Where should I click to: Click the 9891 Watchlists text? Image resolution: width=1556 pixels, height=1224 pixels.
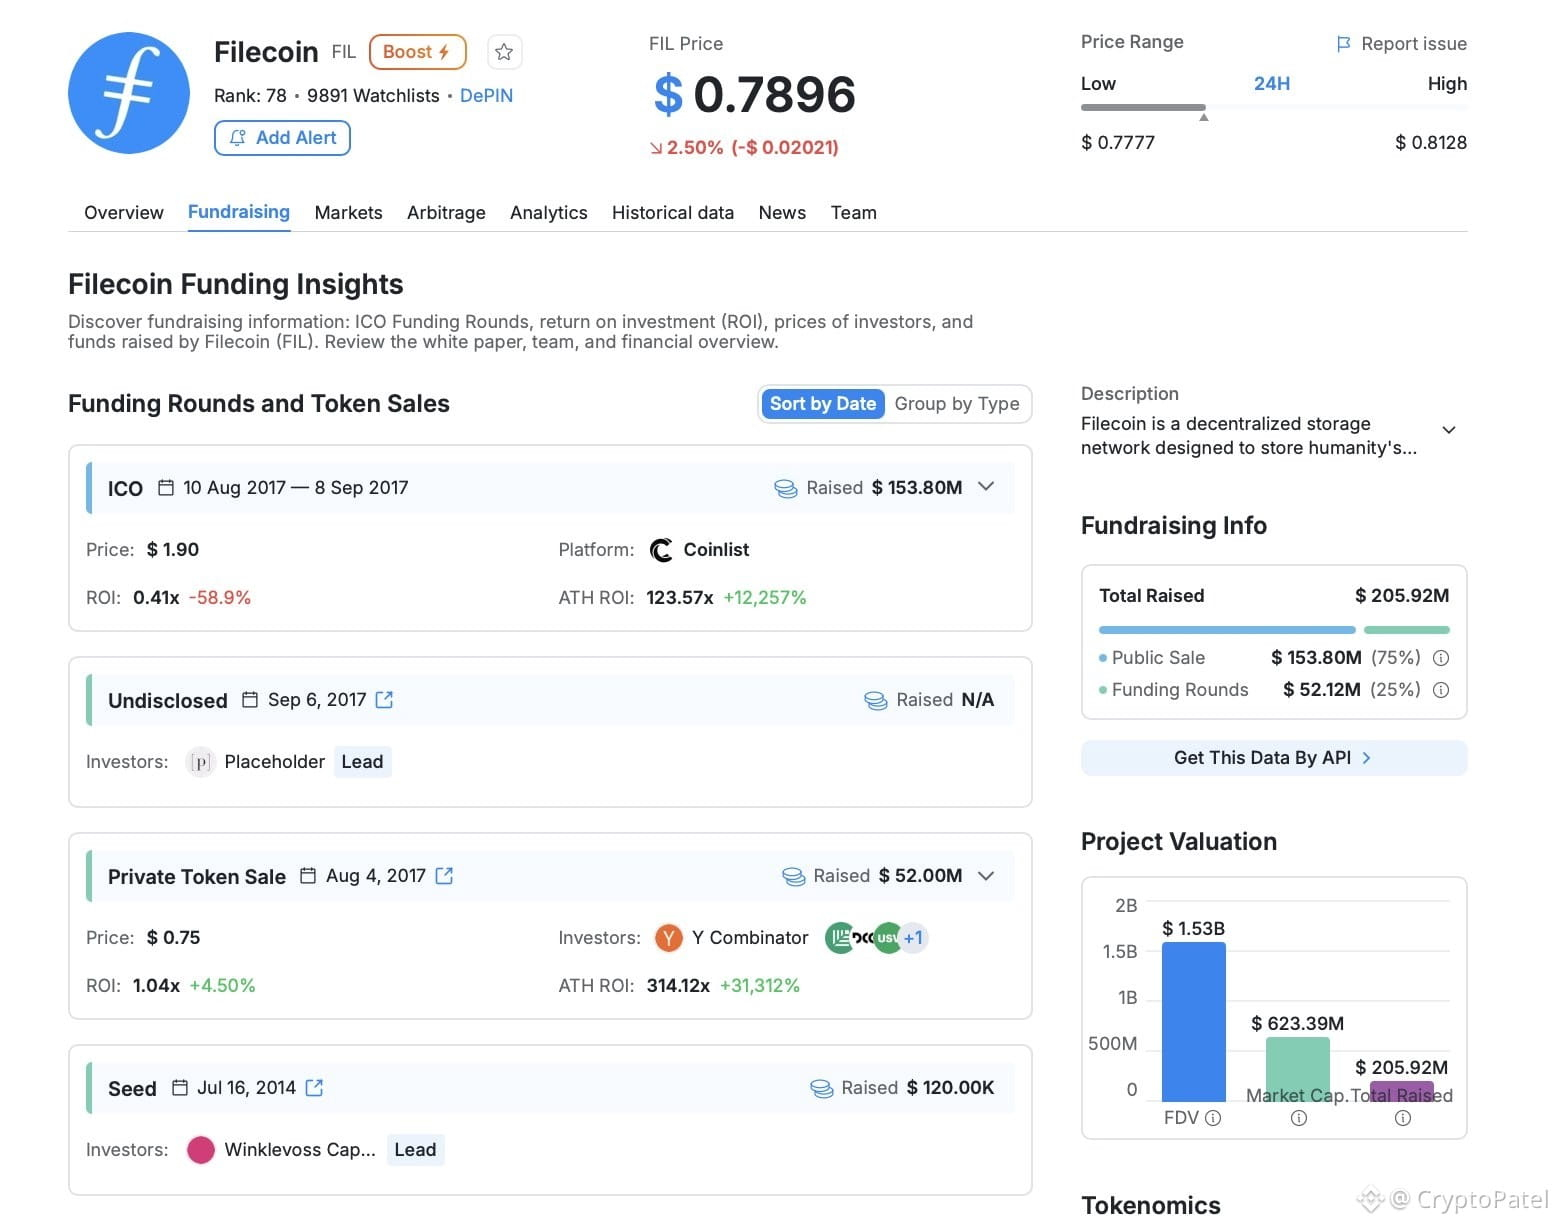tap(373, 96)
